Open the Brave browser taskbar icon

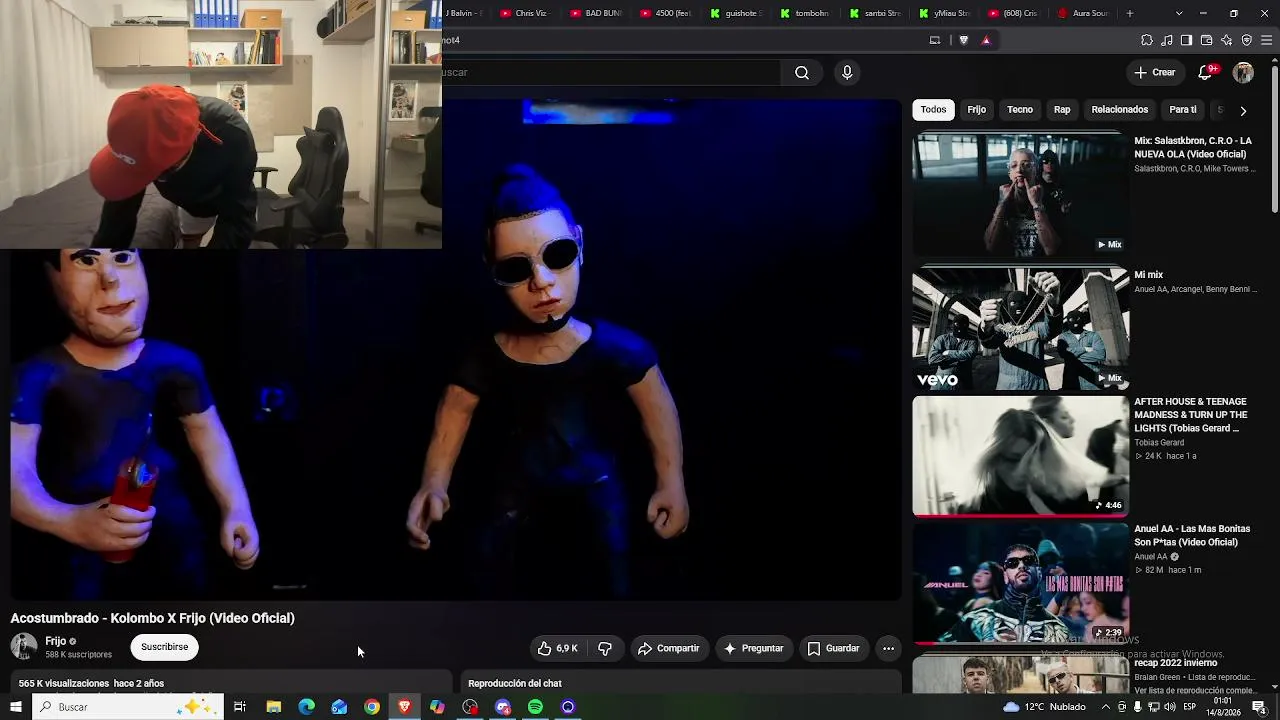point(404,707)
